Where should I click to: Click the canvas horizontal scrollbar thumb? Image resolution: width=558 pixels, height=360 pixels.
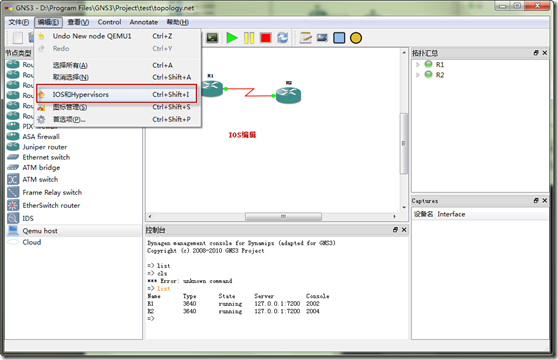point(283,216)
